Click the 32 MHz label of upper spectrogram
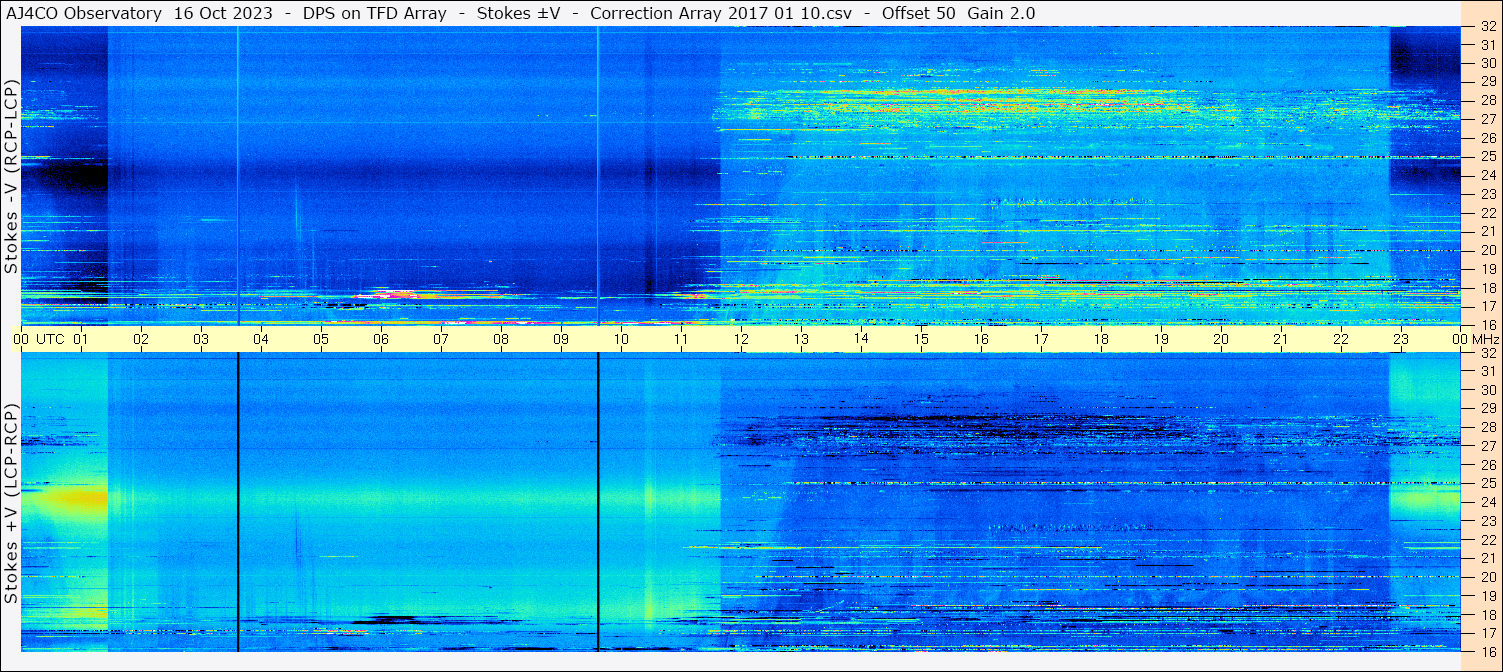Viewport: 1503px width, 672px height. tap(1488, 27)
